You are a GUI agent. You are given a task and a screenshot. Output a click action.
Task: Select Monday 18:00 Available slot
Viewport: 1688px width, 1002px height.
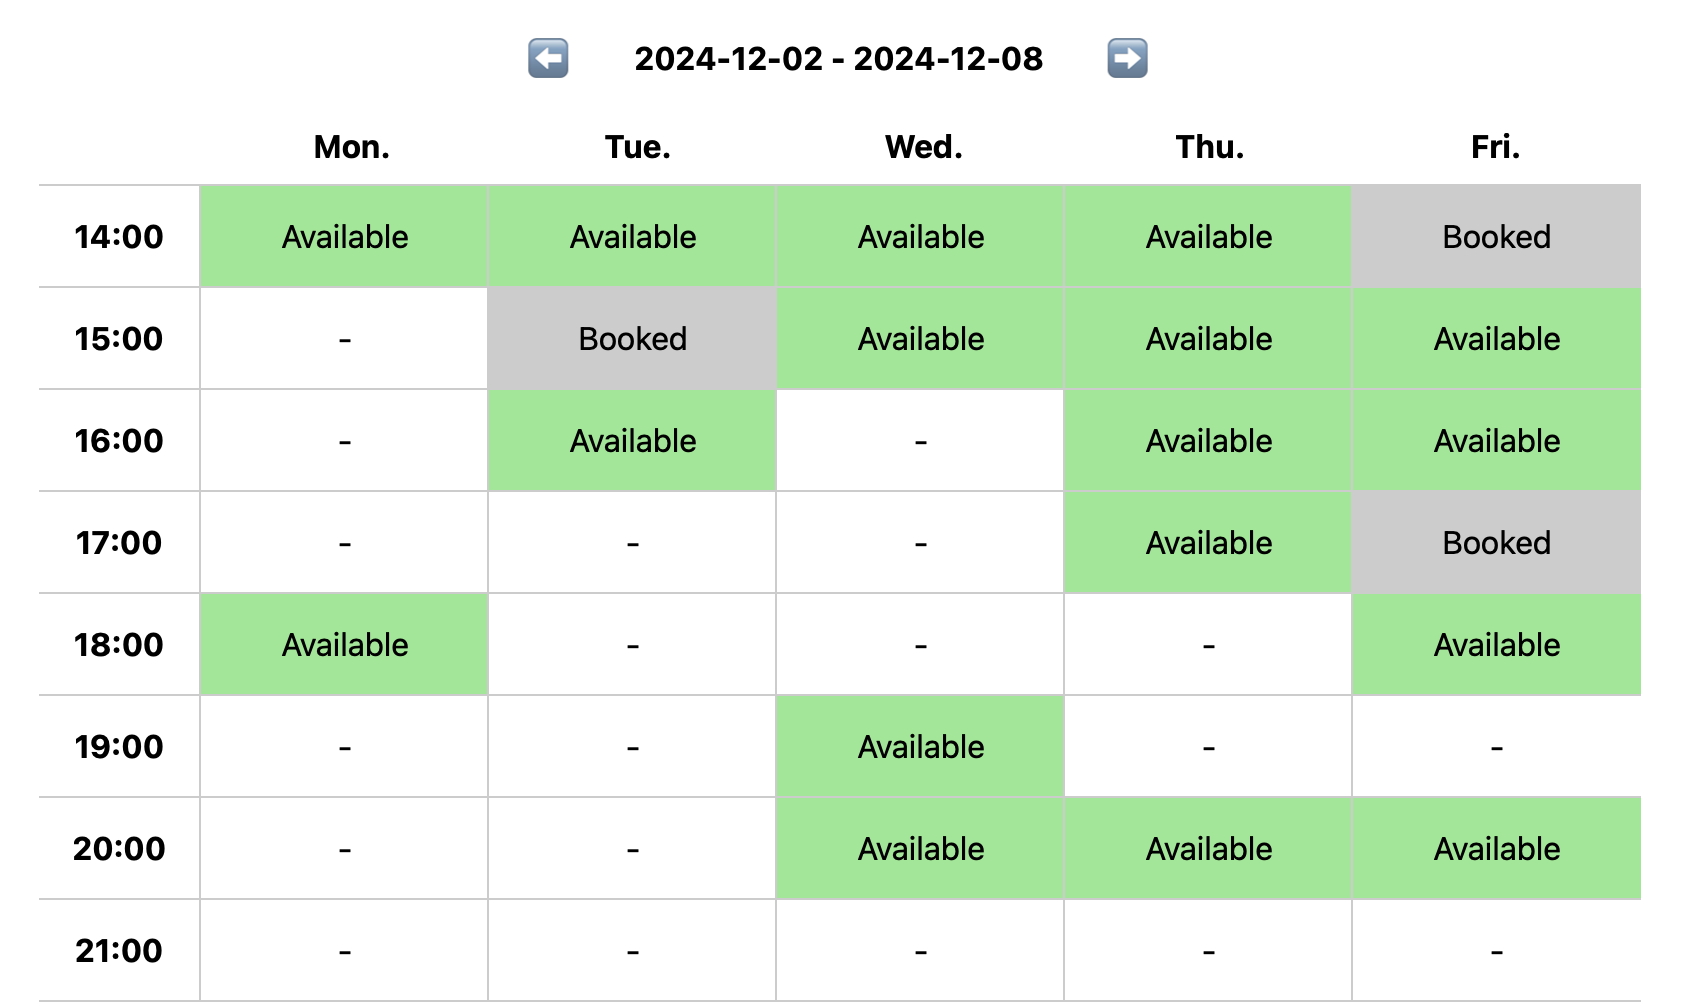(345, 644)
